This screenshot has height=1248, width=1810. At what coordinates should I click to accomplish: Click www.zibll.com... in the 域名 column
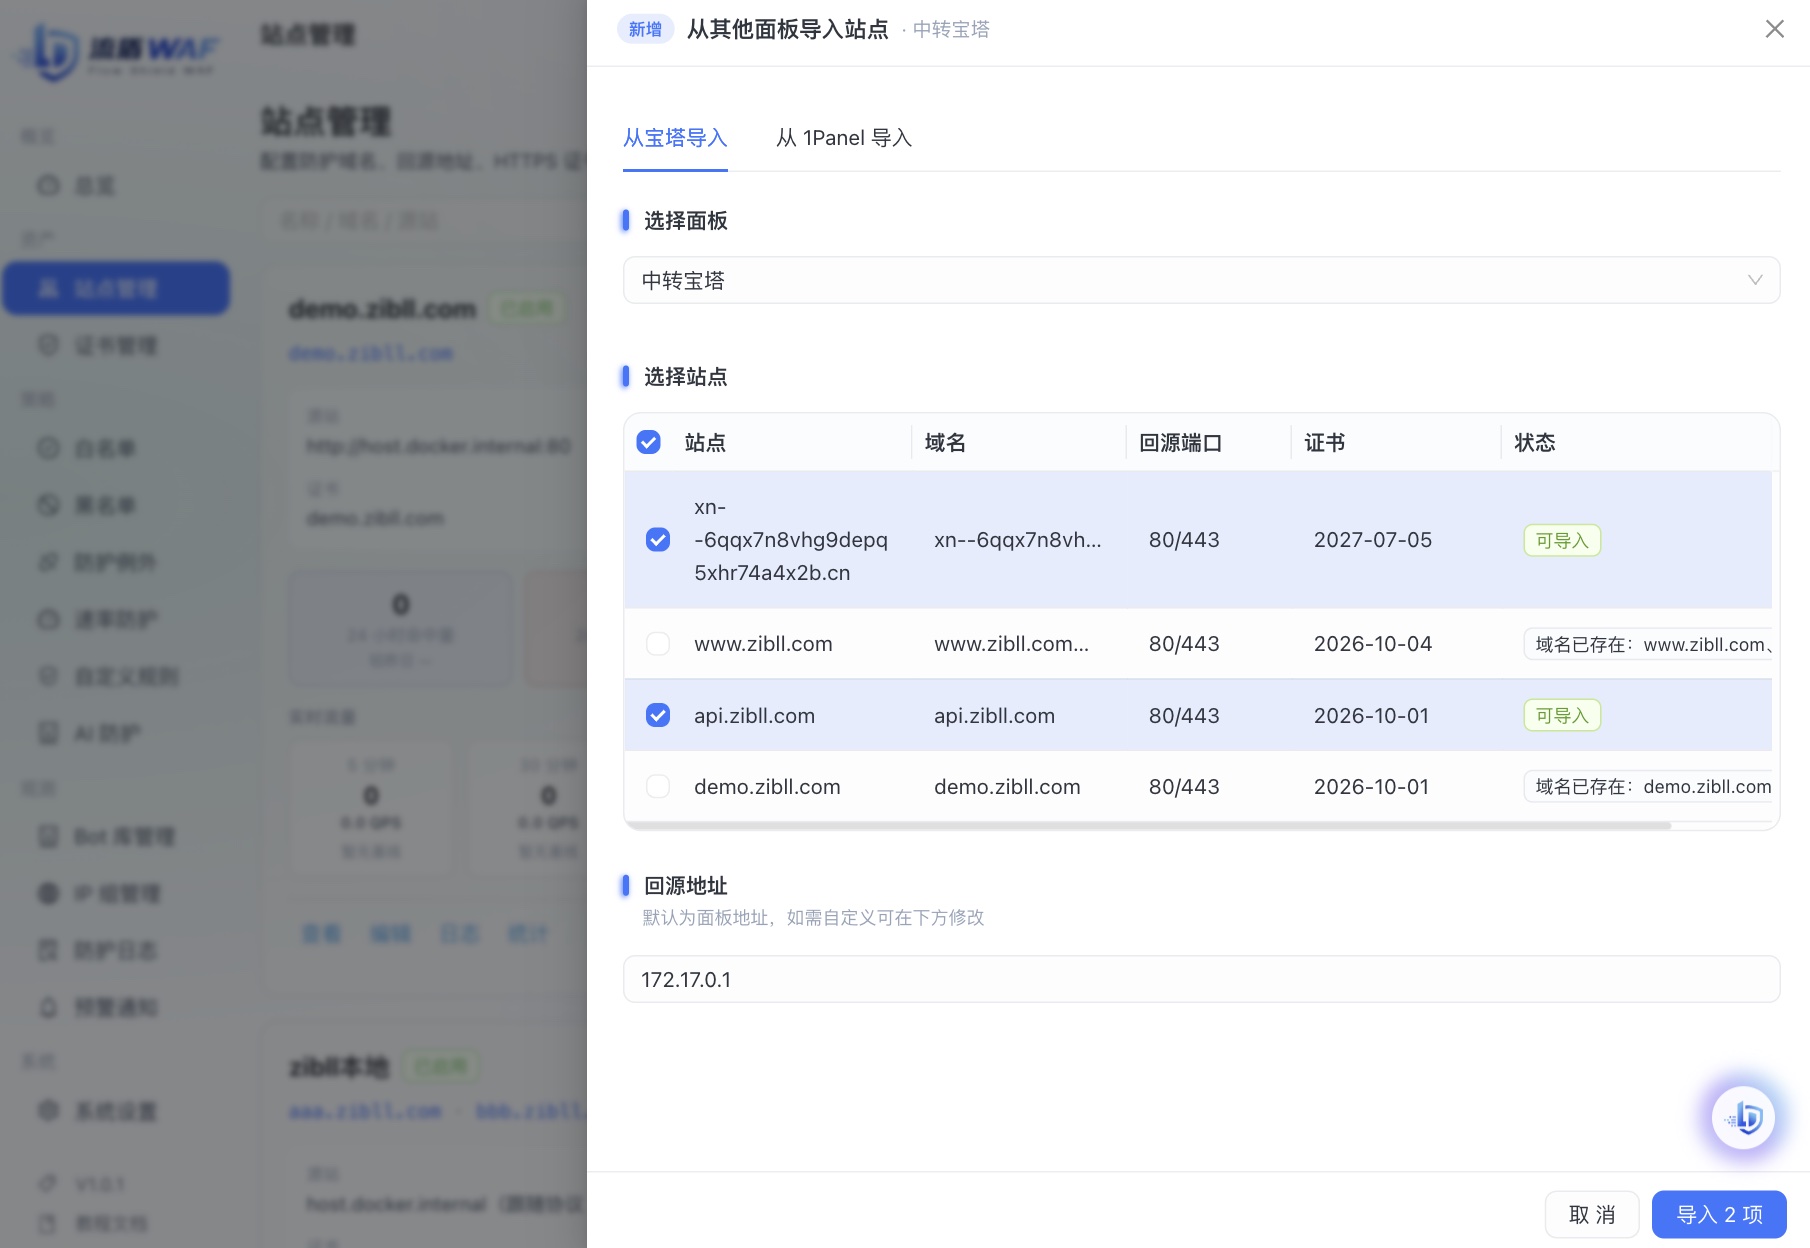point(1011,644)
